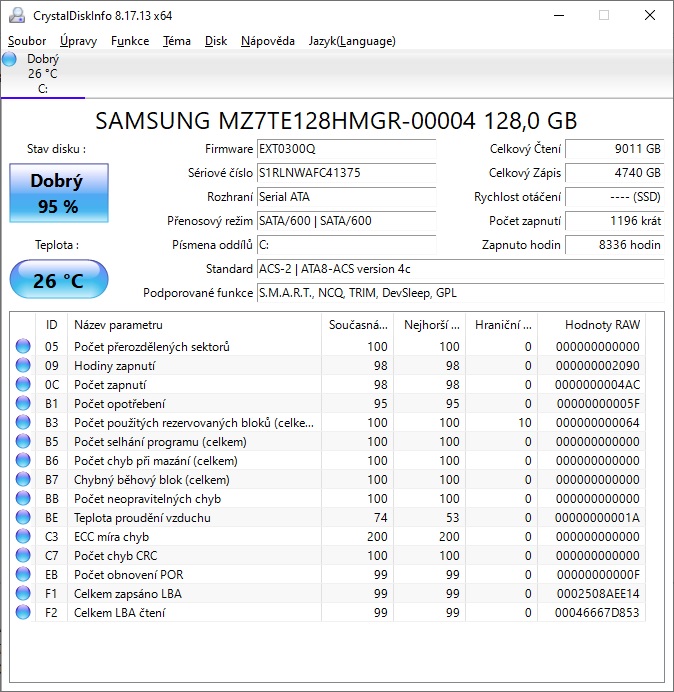Open the Úpravy menu
This screenshot has height=692, width=674.
coord(79,41)
